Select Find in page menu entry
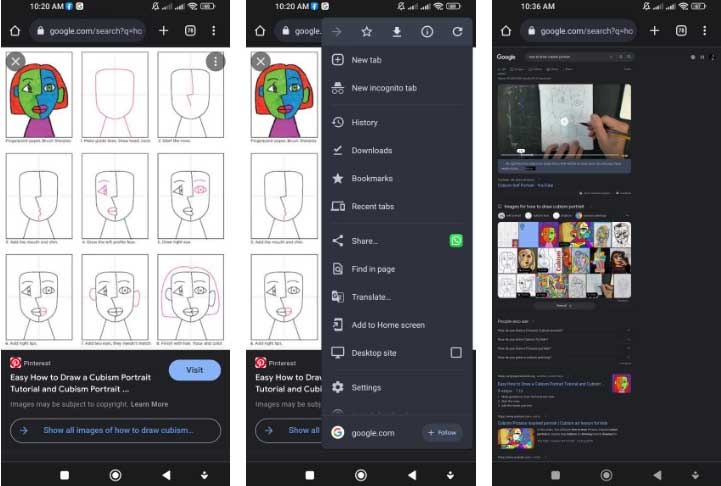 pyautogui.click(x=373, y=269)
